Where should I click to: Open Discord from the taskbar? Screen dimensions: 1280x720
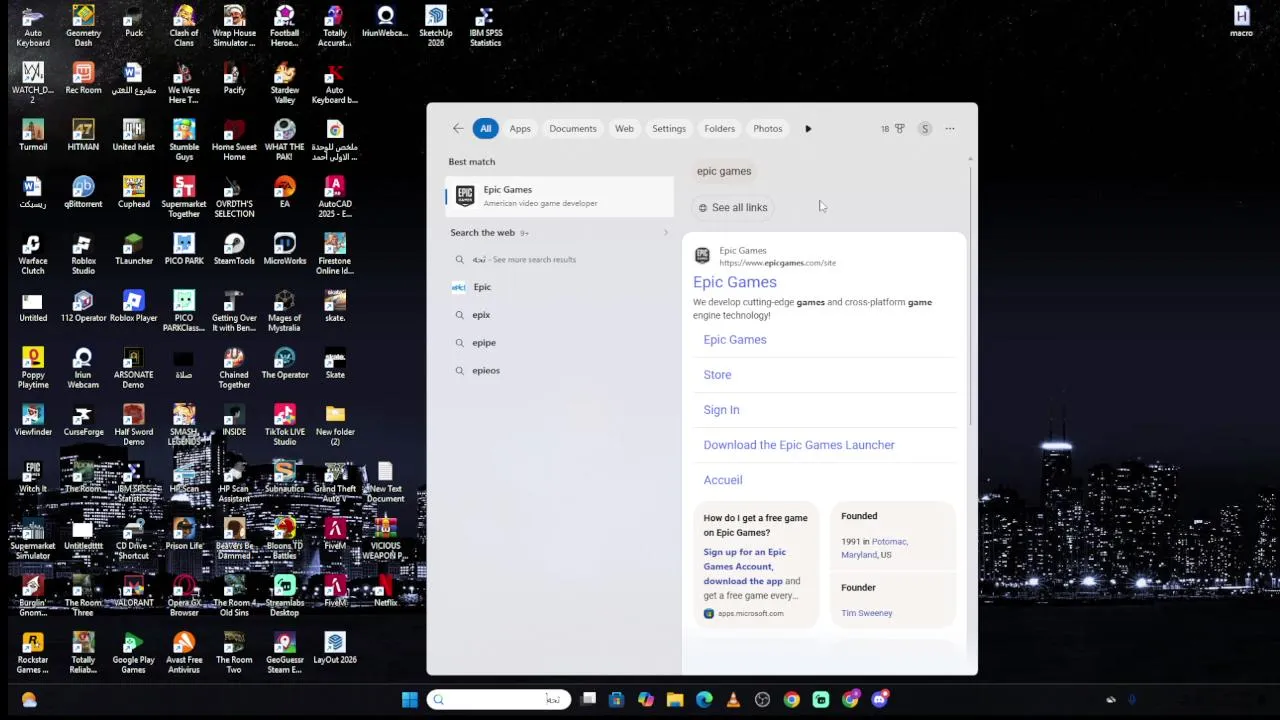(879, 700)
